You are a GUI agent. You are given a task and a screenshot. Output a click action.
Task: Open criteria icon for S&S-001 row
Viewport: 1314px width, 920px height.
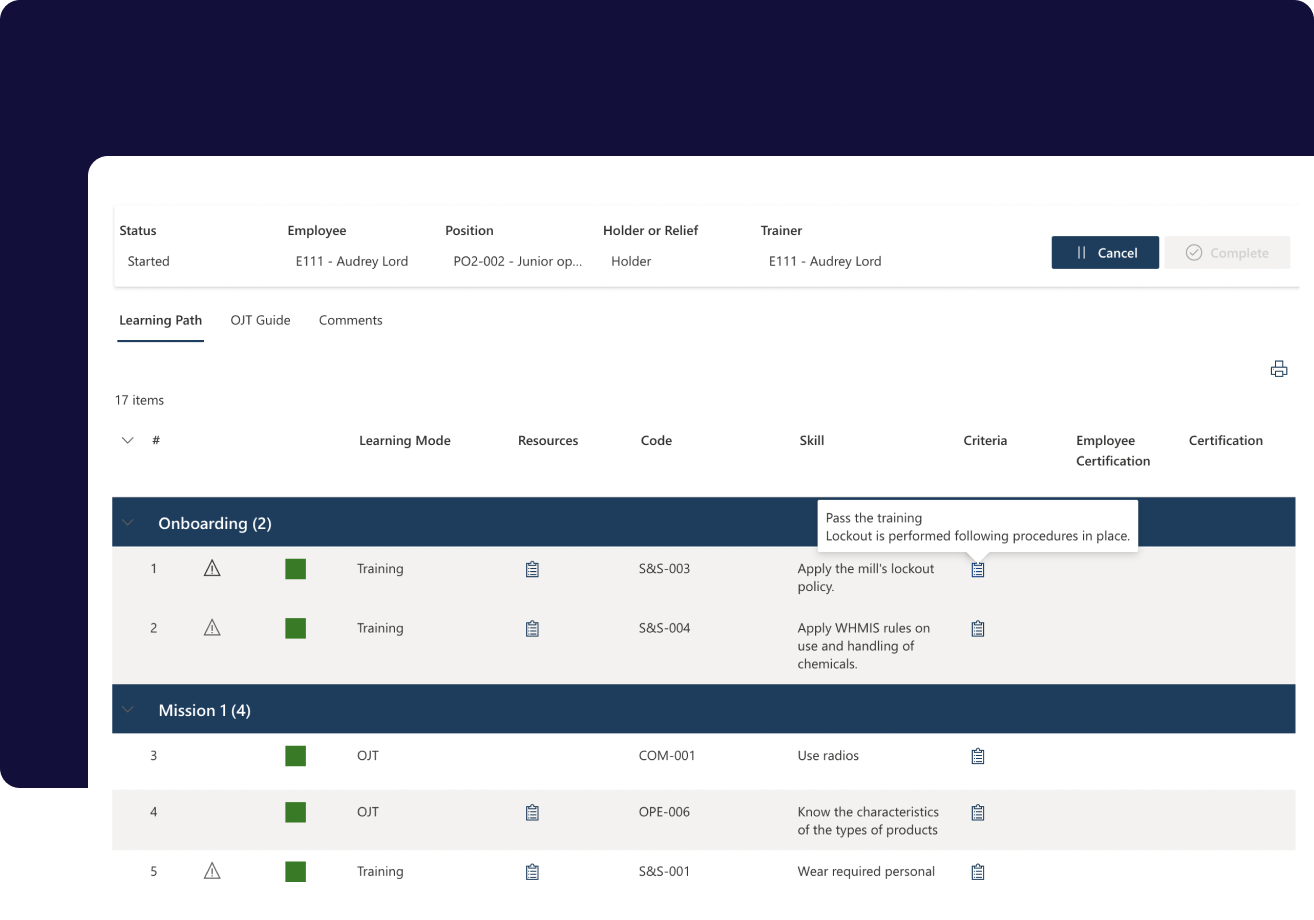978,872
